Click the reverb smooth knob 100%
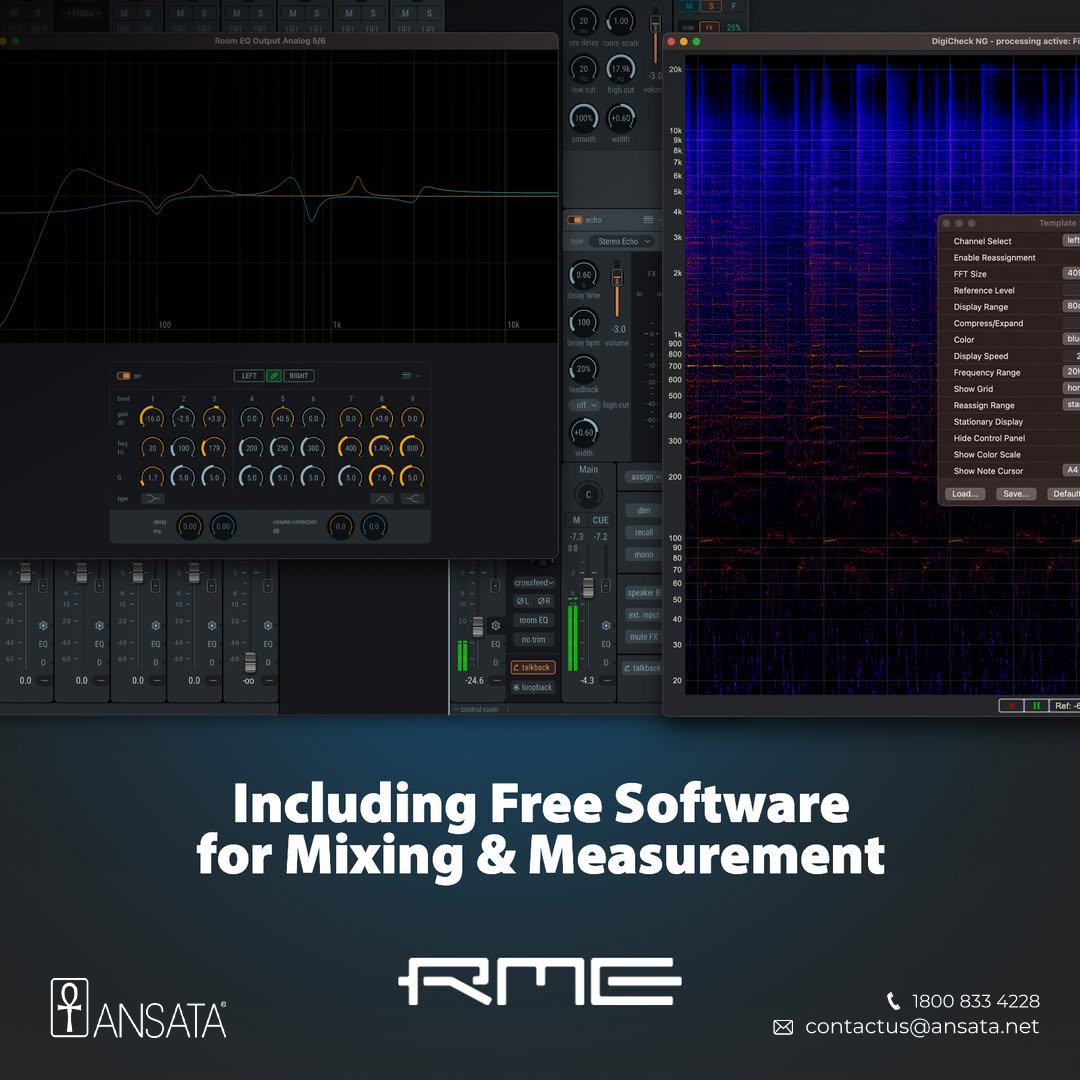Viewport: 1080px width, 1080px height. (583, 118)
